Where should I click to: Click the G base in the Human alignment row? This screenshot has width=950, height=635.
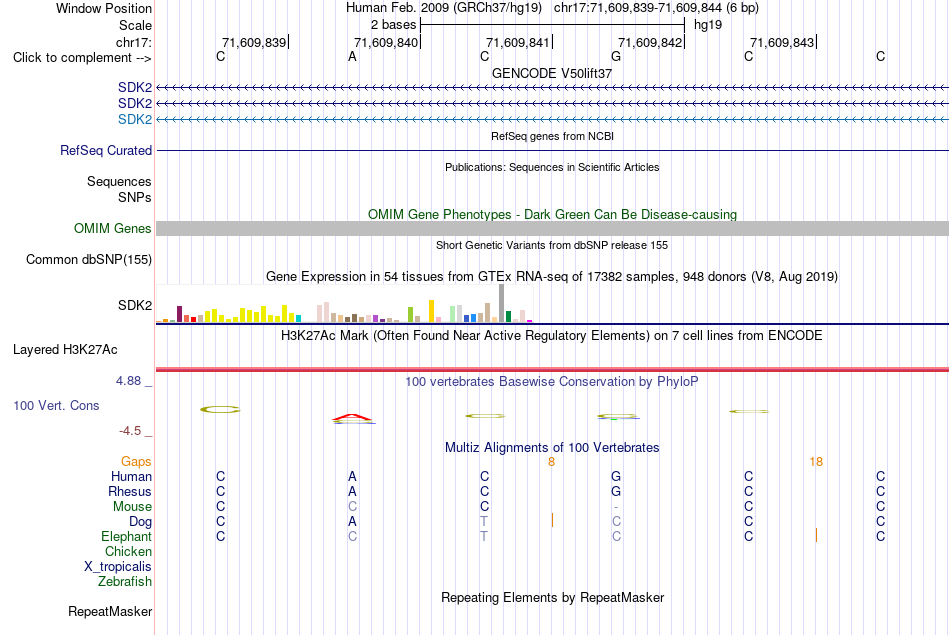(616, 477)
